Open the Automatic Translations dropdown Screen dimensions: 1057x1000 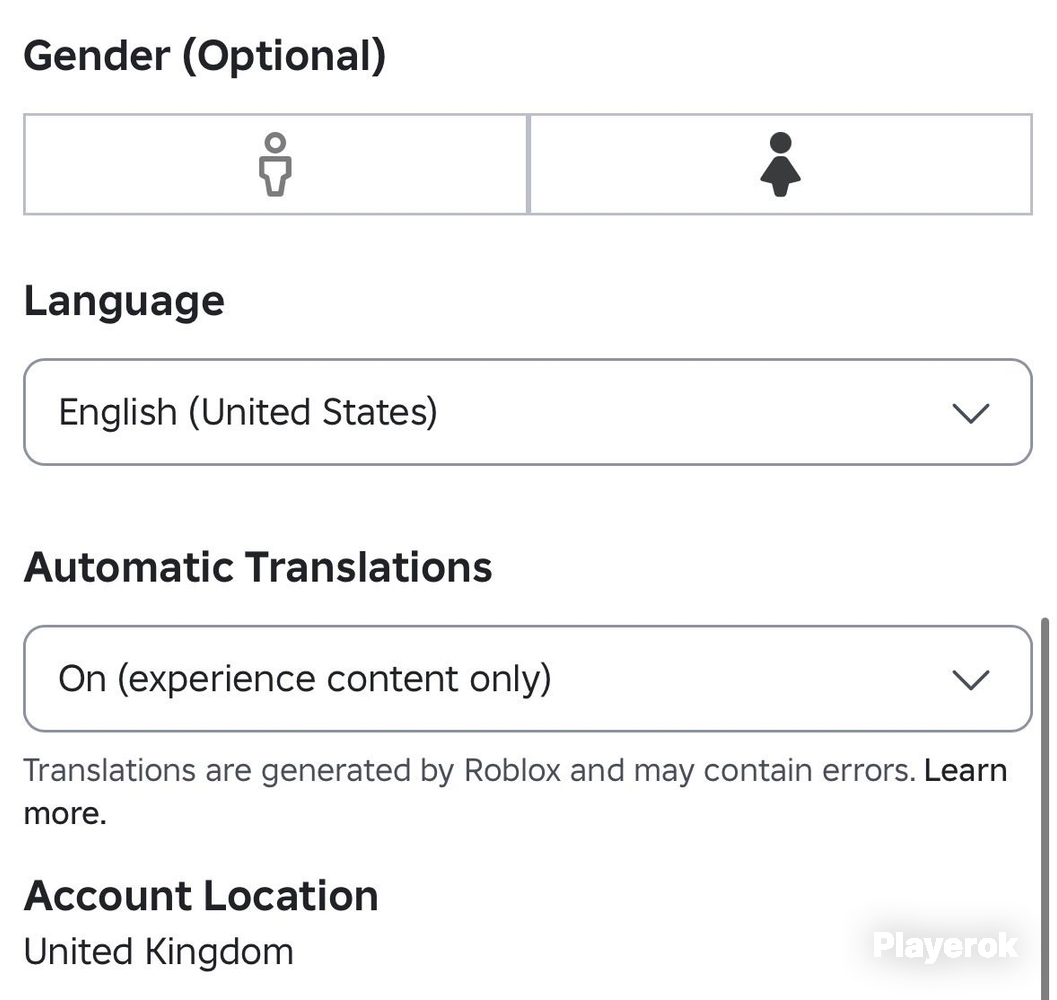coord(528,678)
